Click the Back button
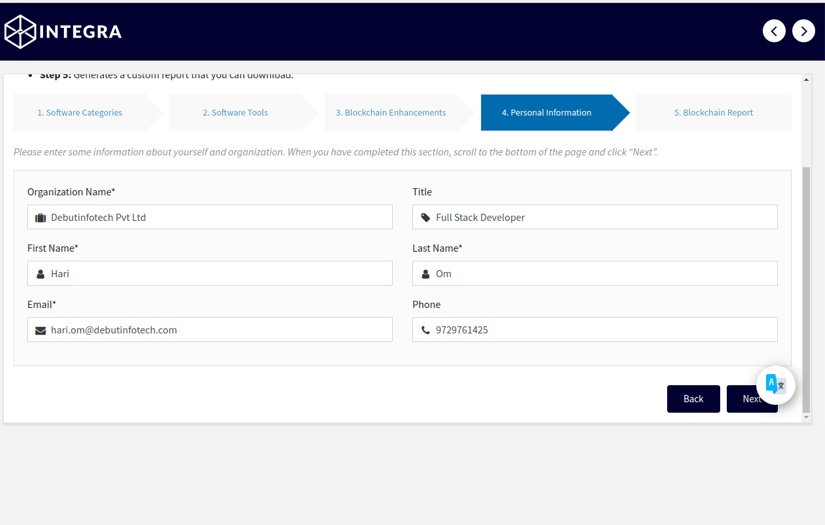This screenshot has height=525, width=825. [x=693, y=399]
